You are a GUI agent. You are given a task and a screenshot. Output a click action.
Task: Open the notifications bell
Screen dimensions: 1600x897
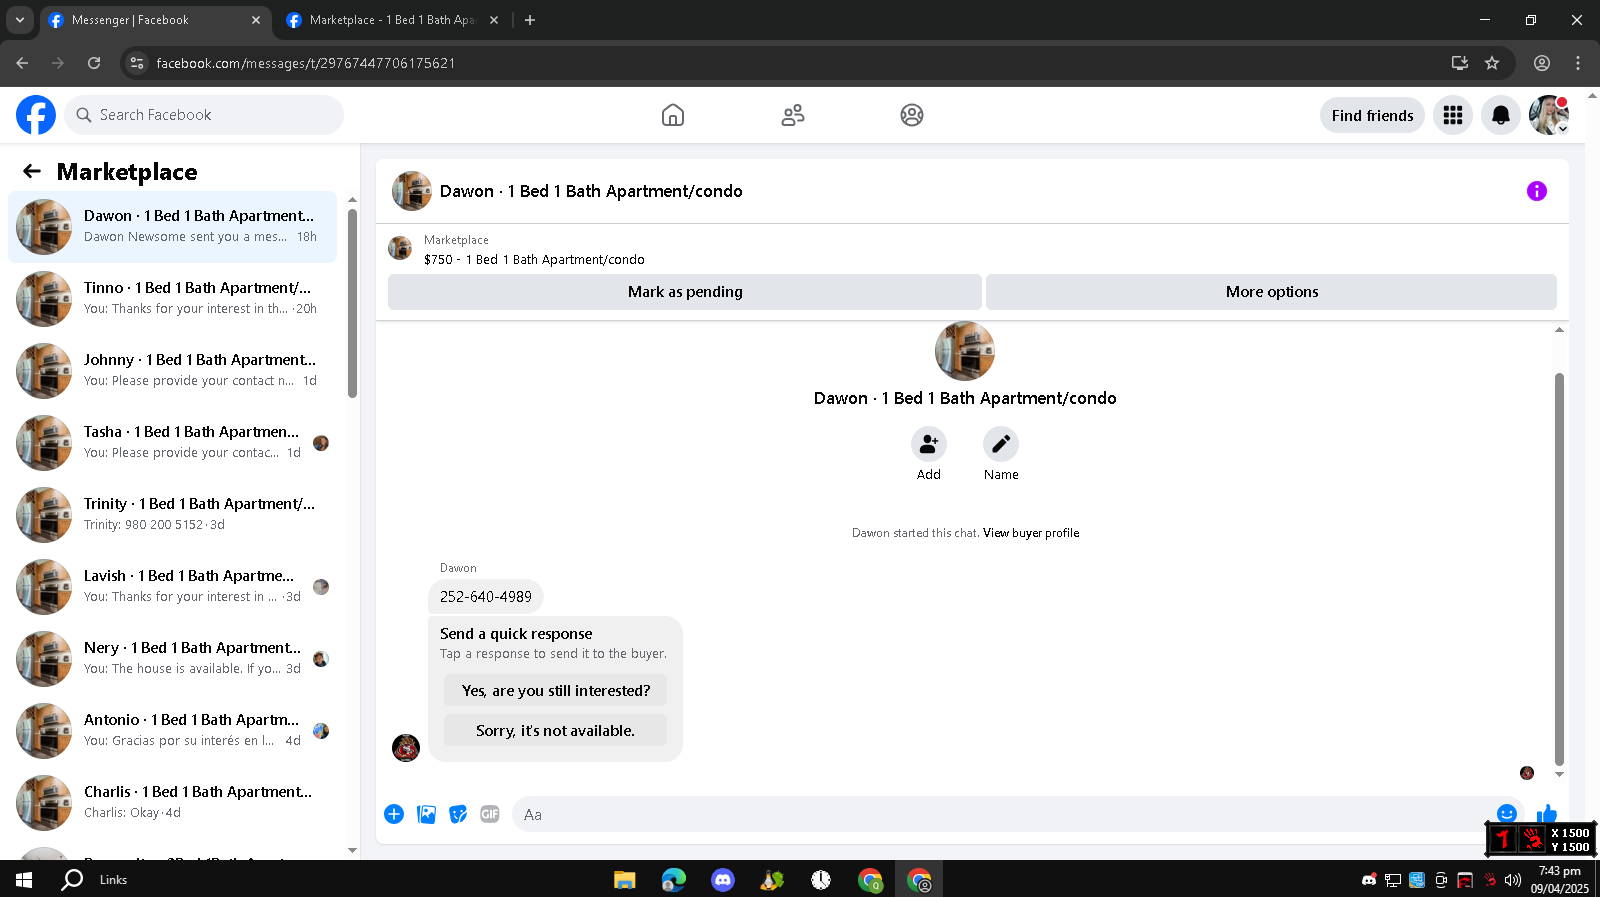(1501, 115)
